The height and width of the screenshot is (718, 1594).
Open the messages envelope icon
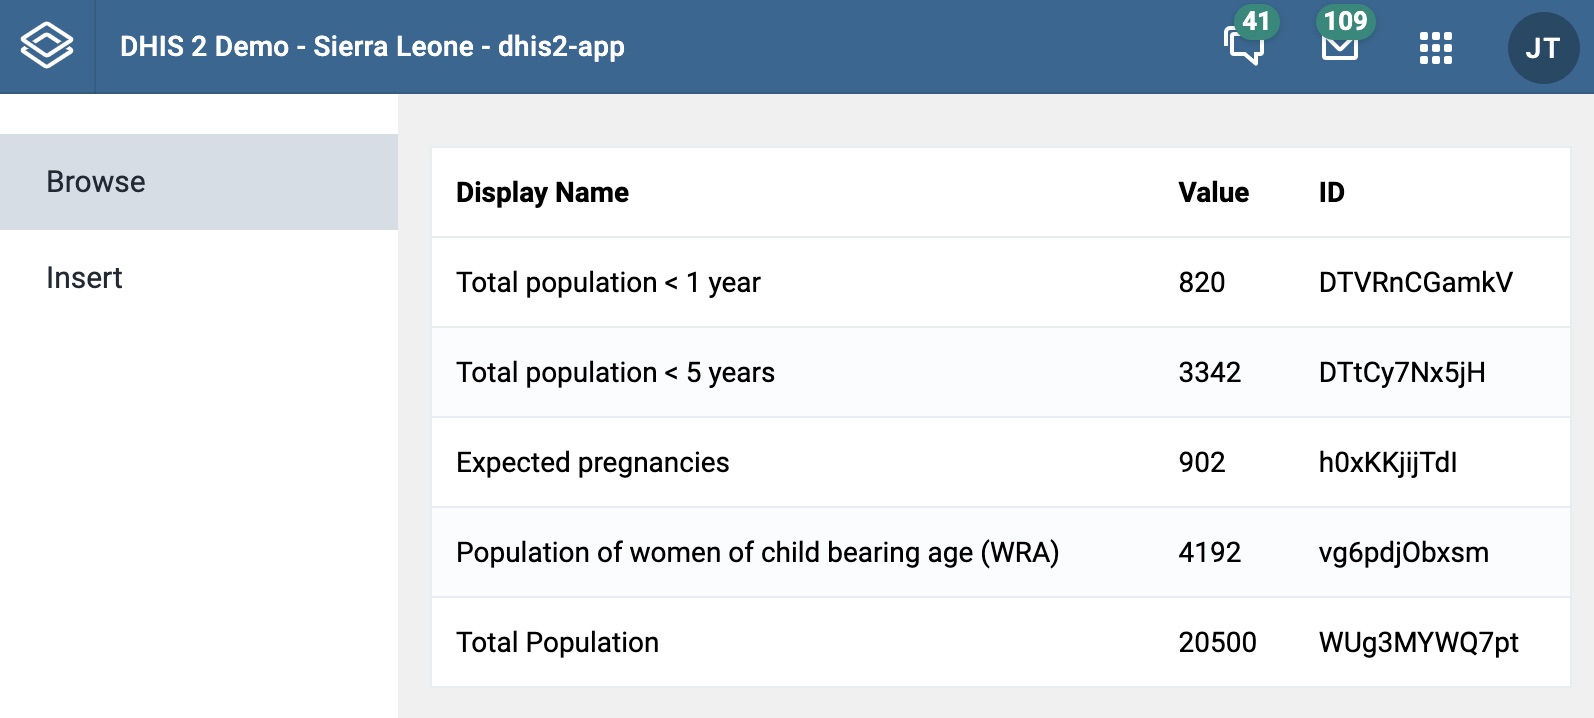(x=1339, y=47)
